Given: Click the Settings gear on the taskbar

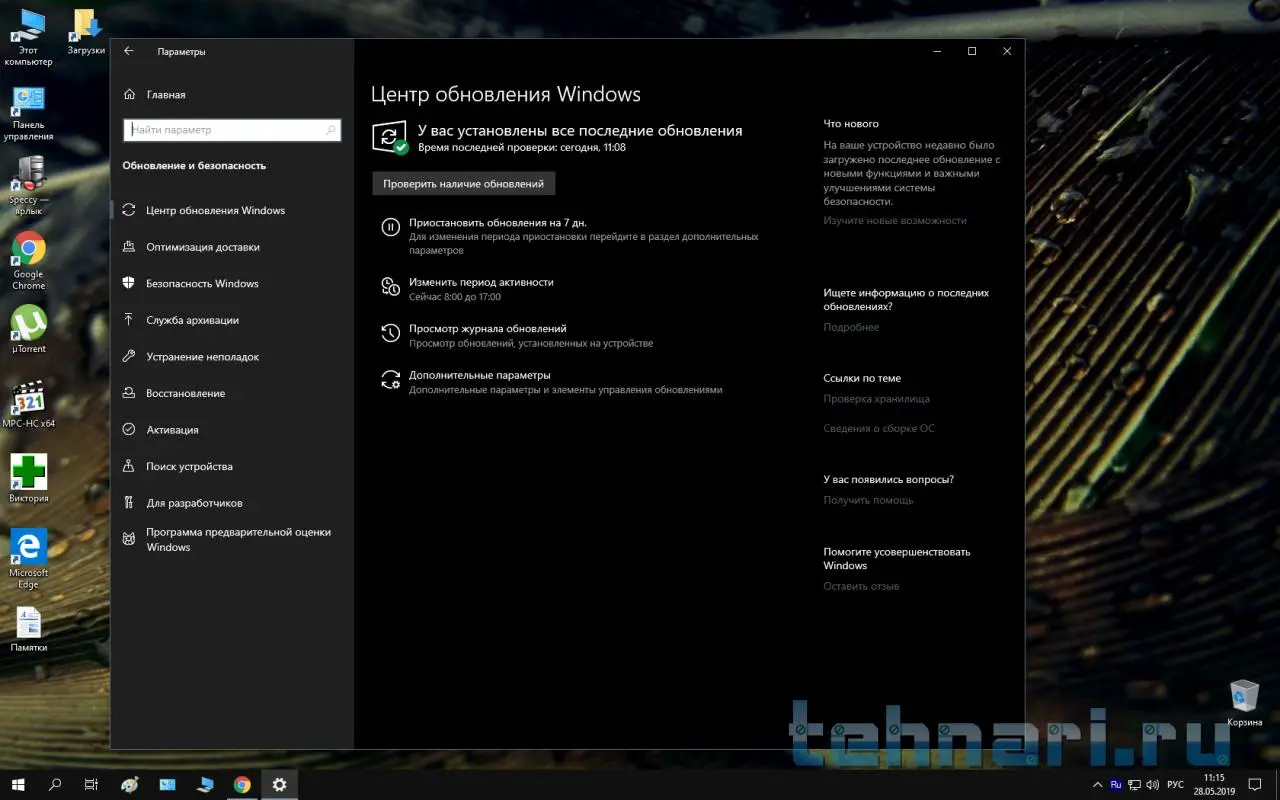Looking at the screenshot, I should click(279, 785).
